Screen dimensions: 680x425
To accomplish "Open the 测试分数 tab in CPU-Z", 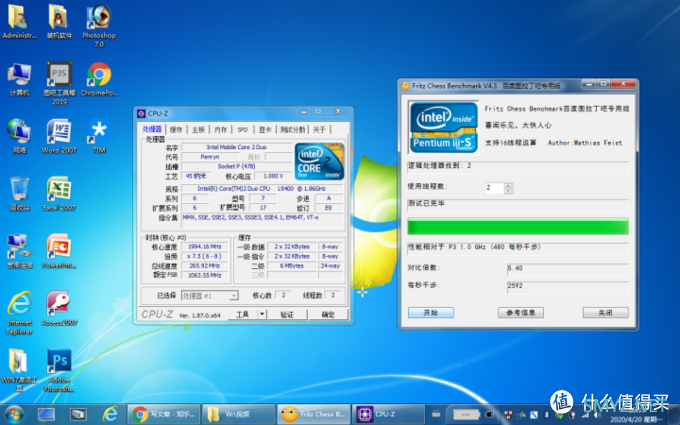I will 293,129.
